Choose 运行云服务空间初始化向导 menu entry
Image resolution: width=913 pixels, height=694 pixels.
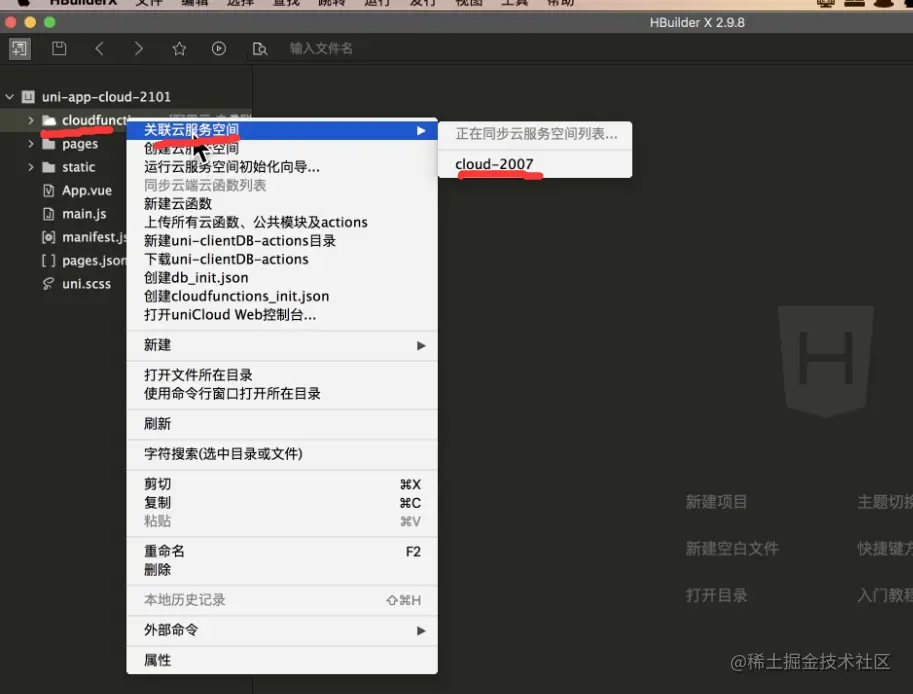pyautogui.click(x=282, y=167)
